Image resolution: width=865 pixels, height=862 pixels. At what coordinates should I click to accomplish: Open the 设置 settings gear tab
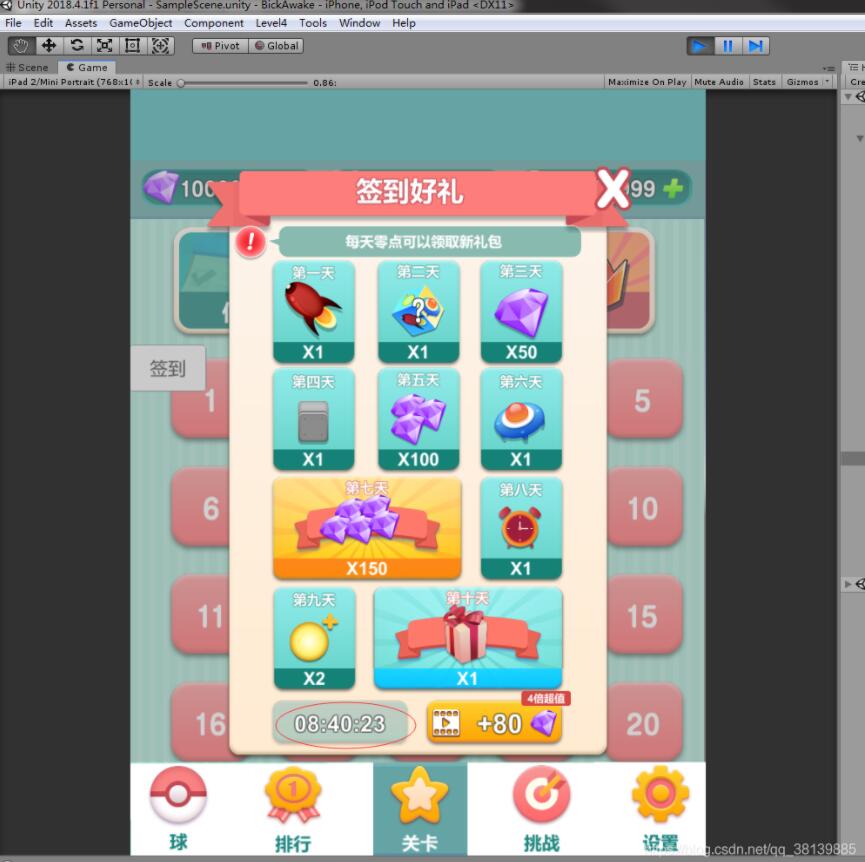(x=660, y=809)
